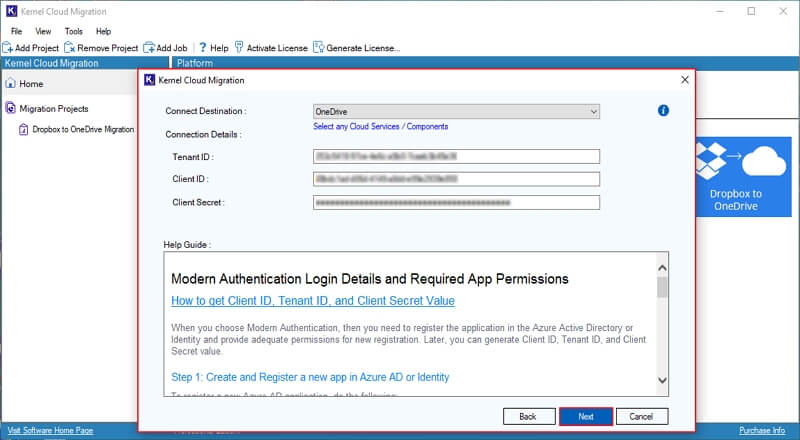Follow the Select any Cloud Services / Components link

(x=381, y=127)
